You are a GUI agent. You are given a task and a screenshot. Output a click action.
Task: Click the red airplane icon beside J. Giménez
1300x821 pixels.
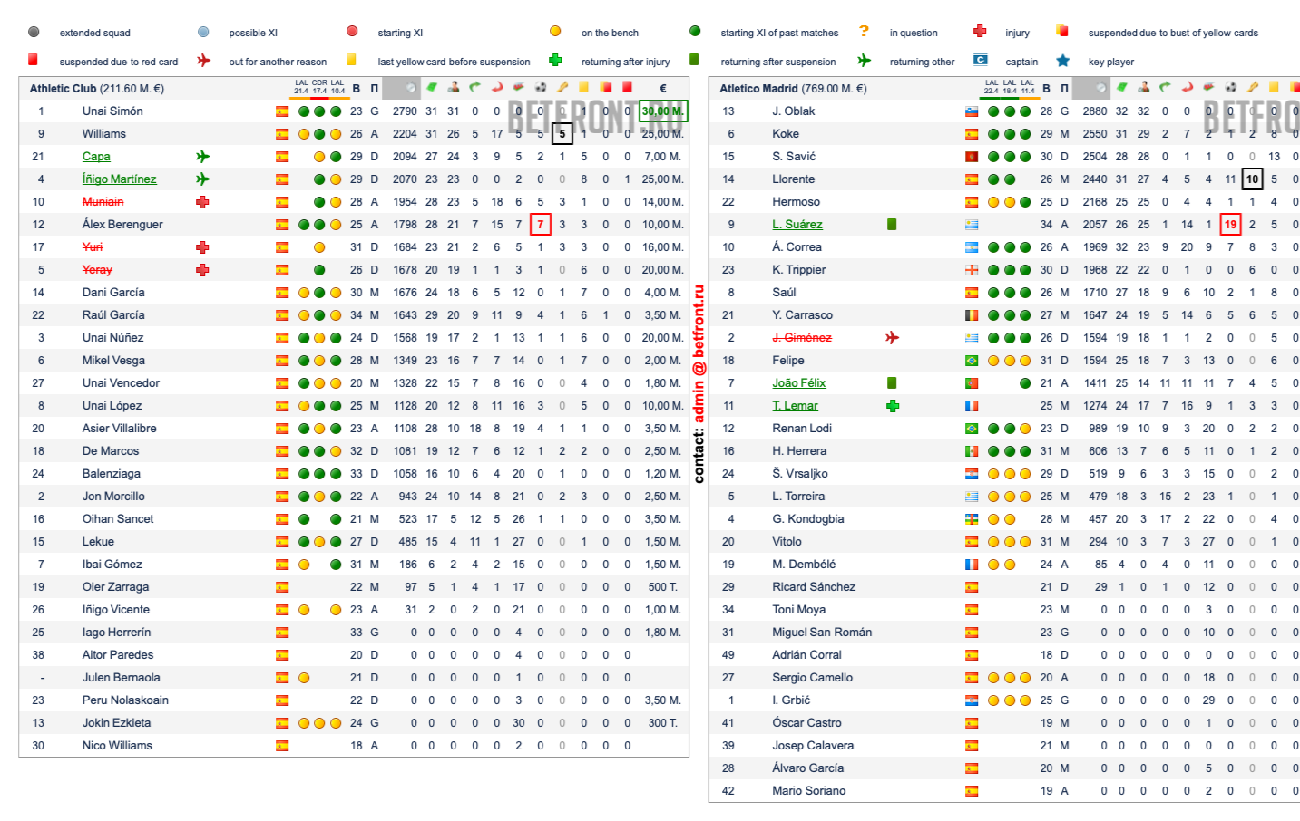(892, 338)
